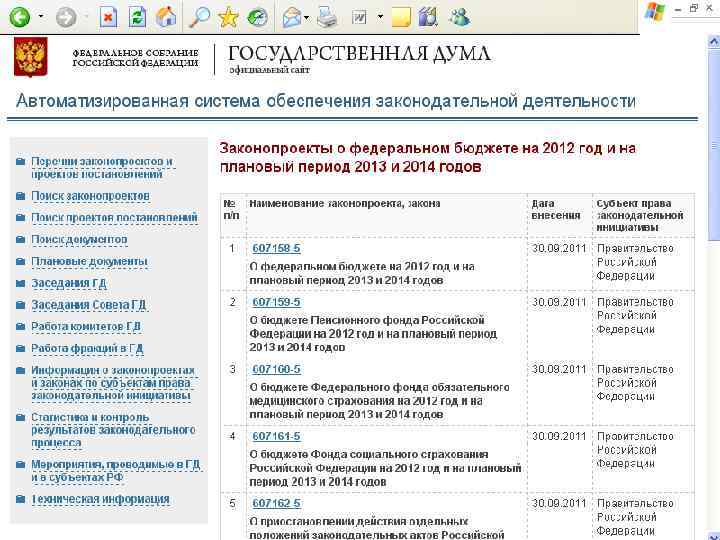This screenshot has height=540, width=720.
Task: Go to Home page house icon
Action: pos(166,17)
